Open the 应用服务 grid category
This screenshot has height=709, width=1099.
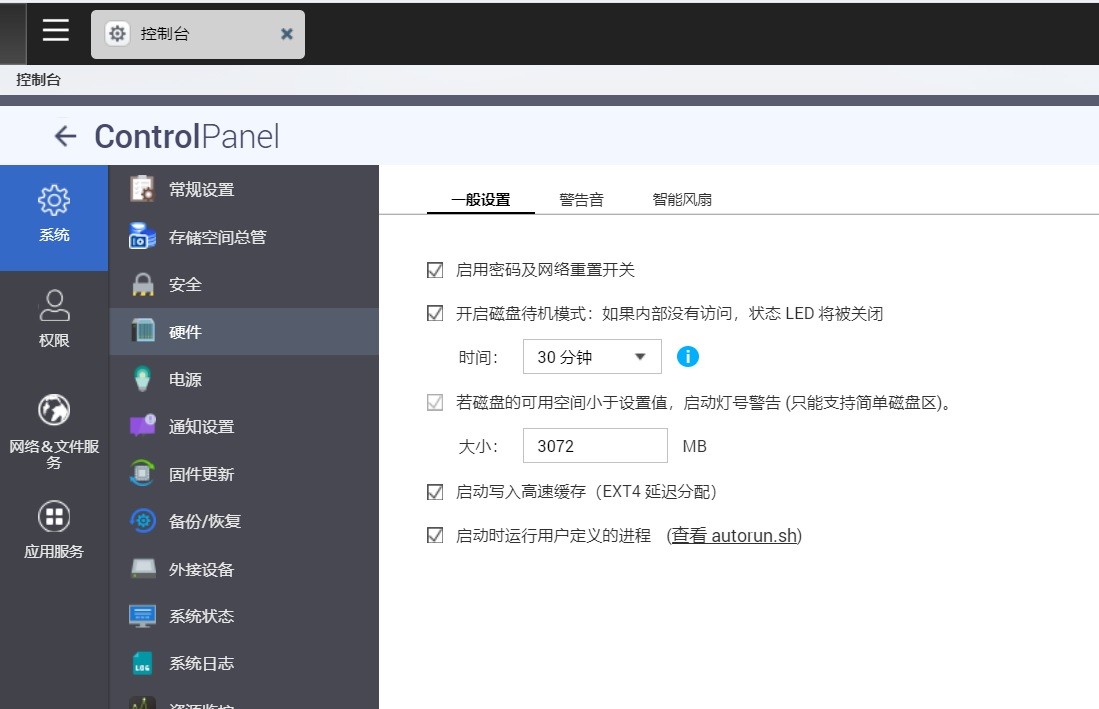[x=54, y=530]
